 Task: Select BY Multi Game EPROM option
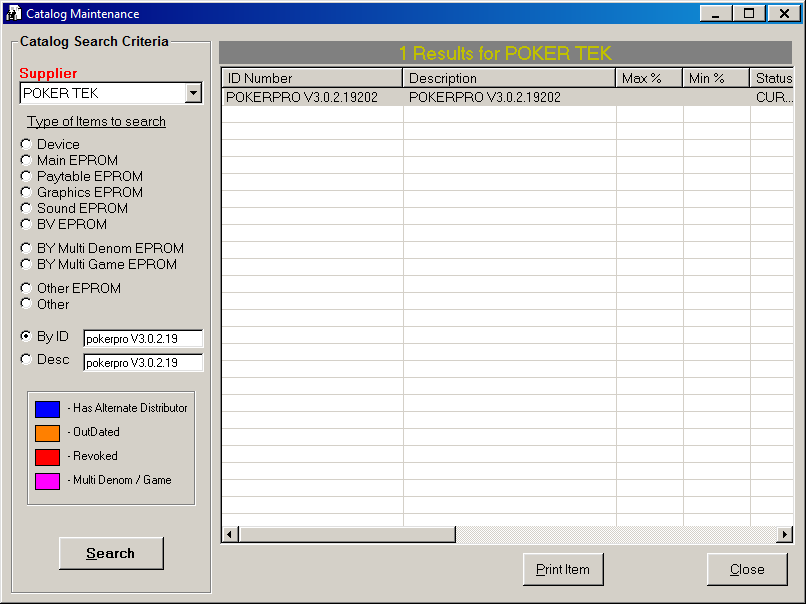[x=26, y=264]
